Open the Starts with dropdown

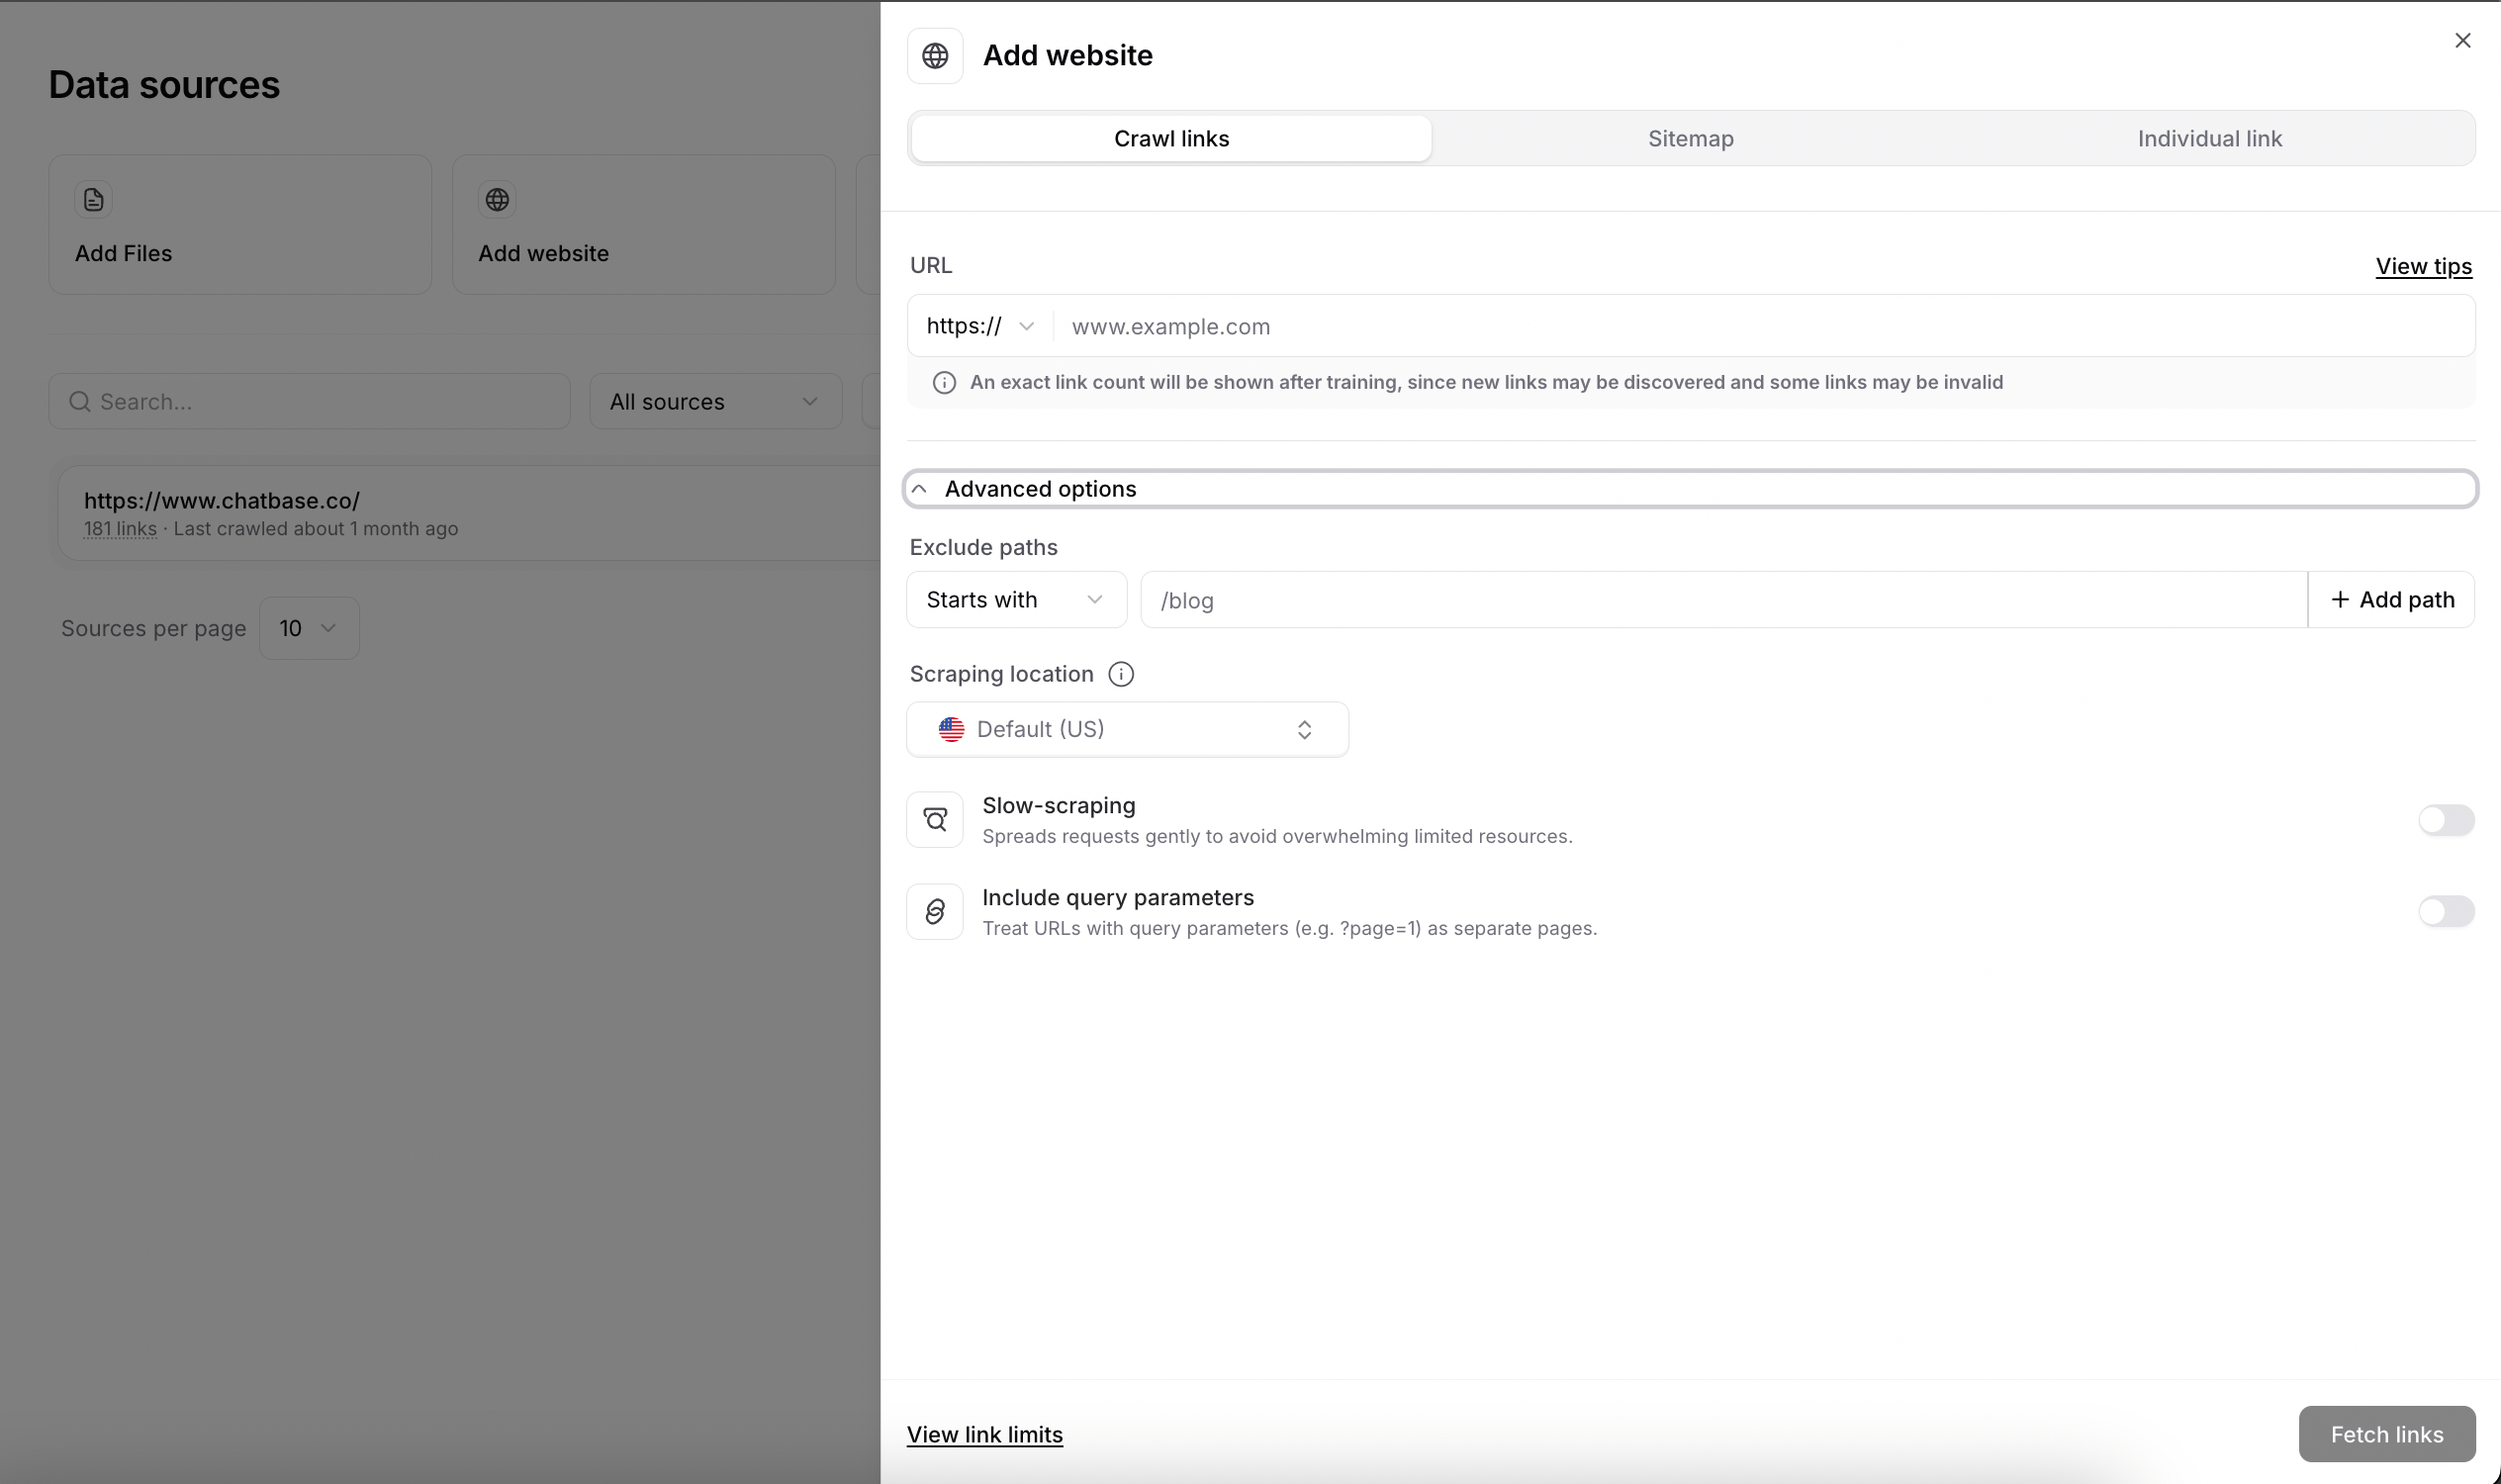pos(1016,600)
